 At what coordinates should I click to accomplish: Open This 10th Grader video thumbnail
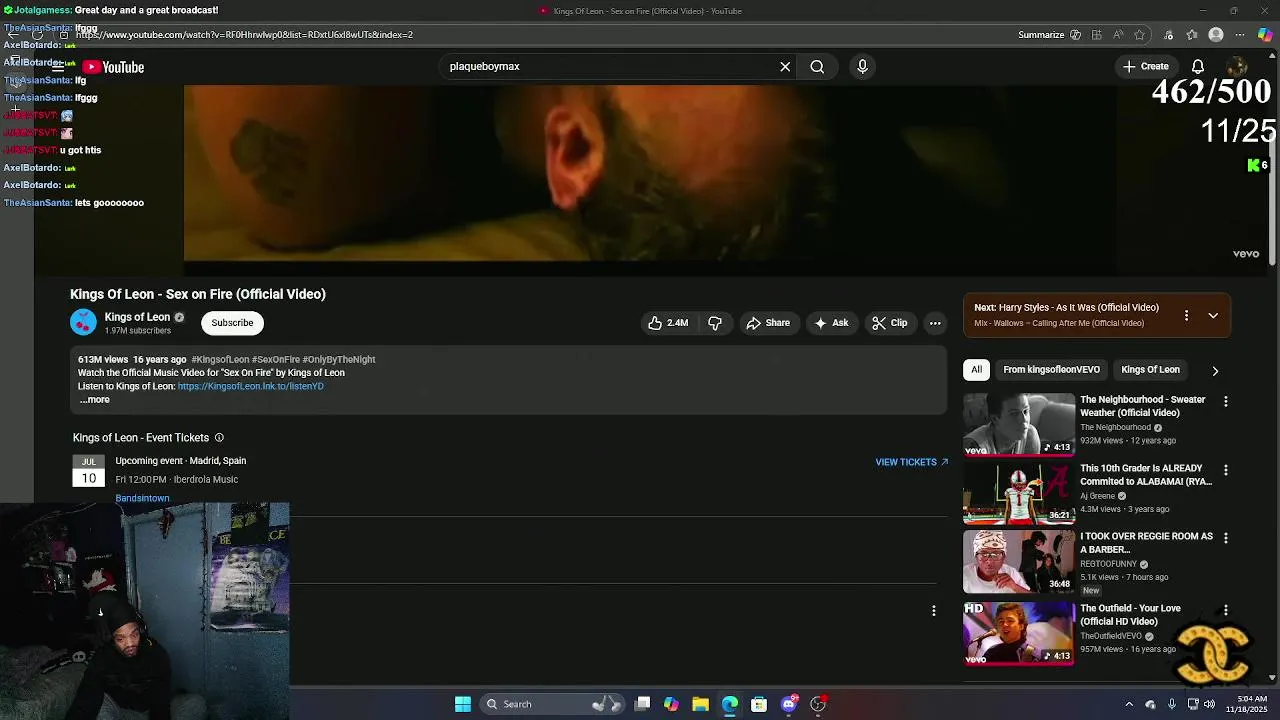click(x=1018, y=493)
